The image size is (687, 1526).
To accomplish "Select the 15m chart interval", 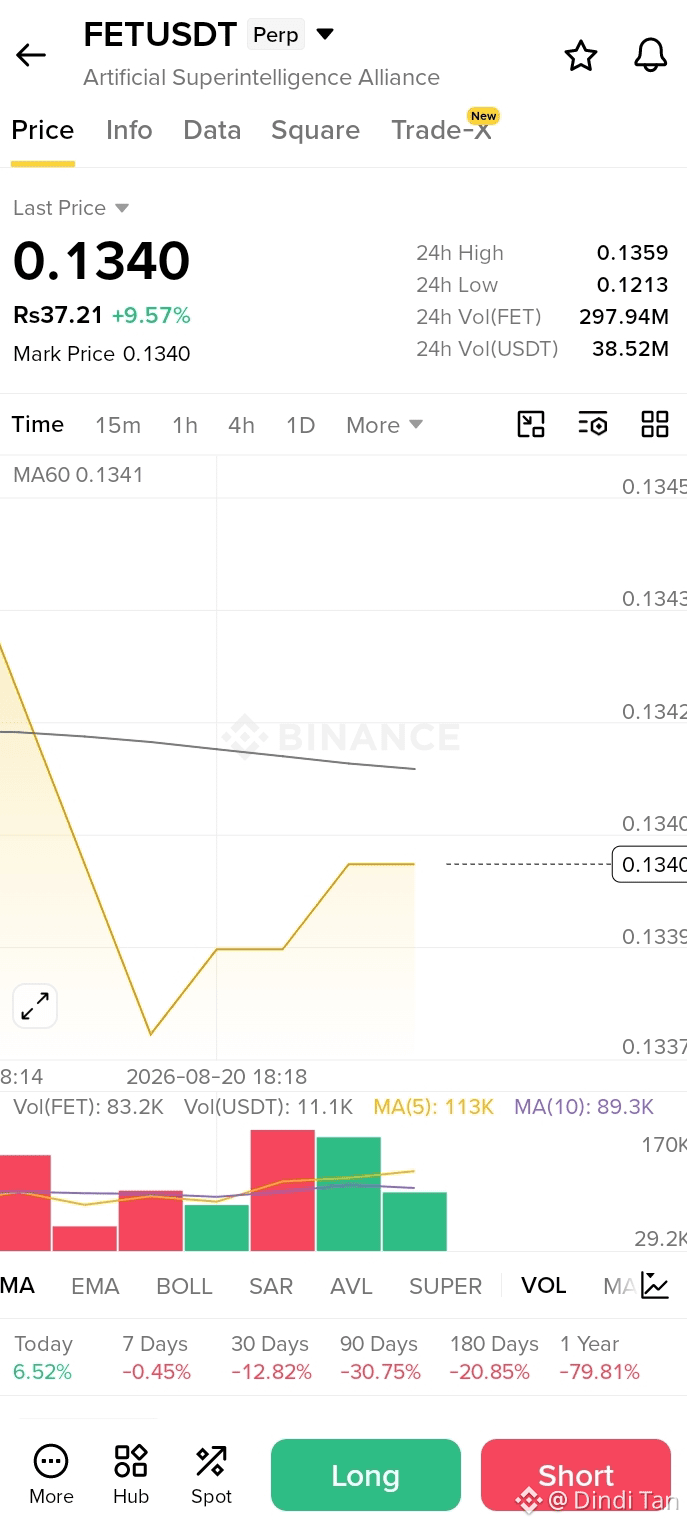I will (x=118, y=425).
